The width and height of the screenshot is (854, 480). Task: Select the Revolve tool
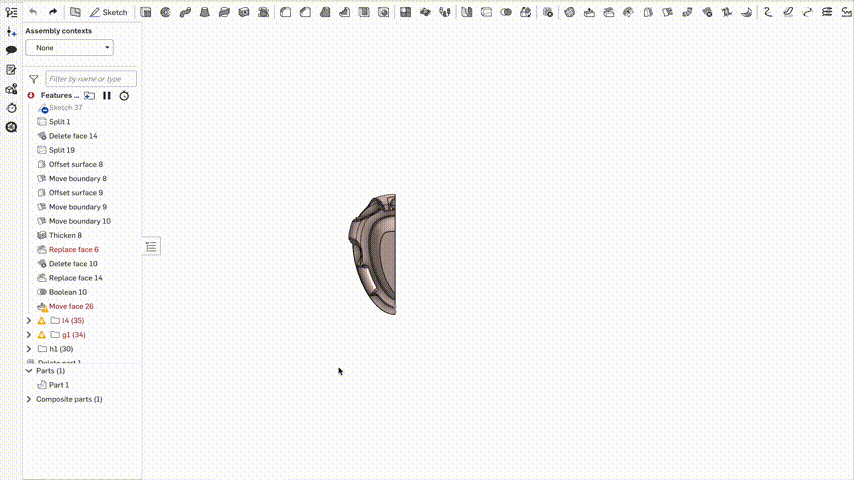pyautogui.click(x=165, y=12)
